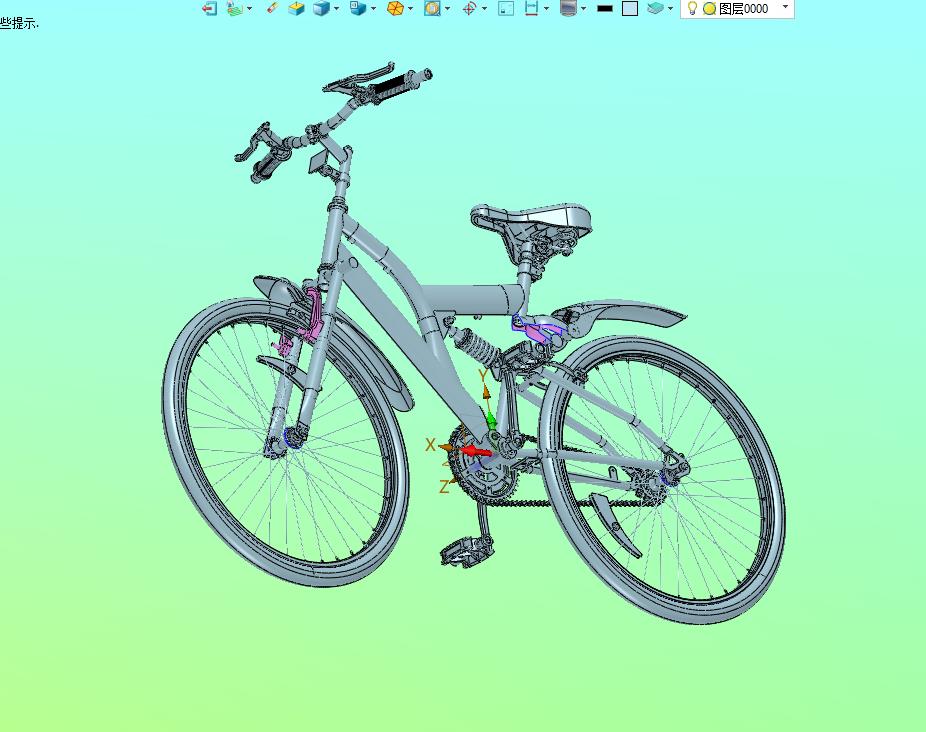This screenshot has height=732, width=926.
Task: Open dropdown next to zoom magnifier icon
Action: click(x=447, y=8)
